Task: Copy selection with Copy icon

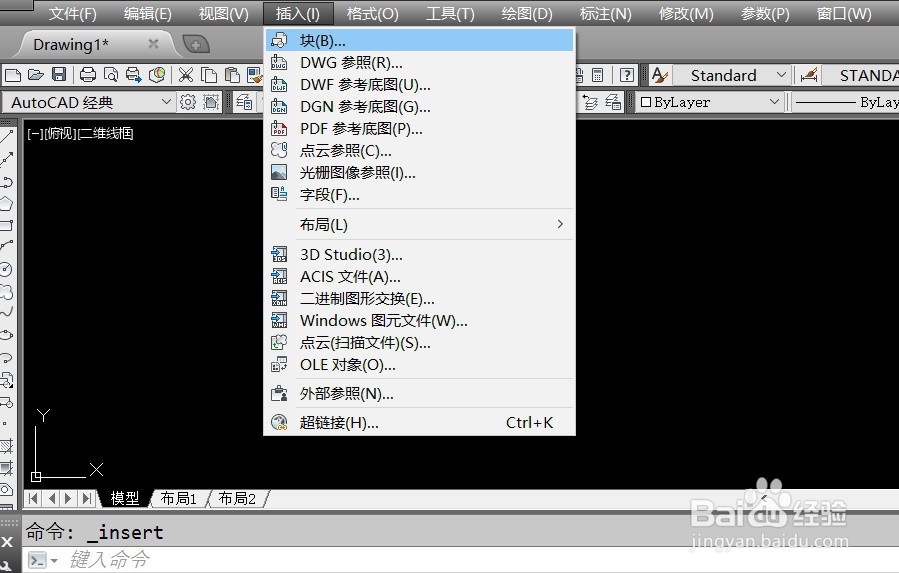Action: [x=209, y=75]
